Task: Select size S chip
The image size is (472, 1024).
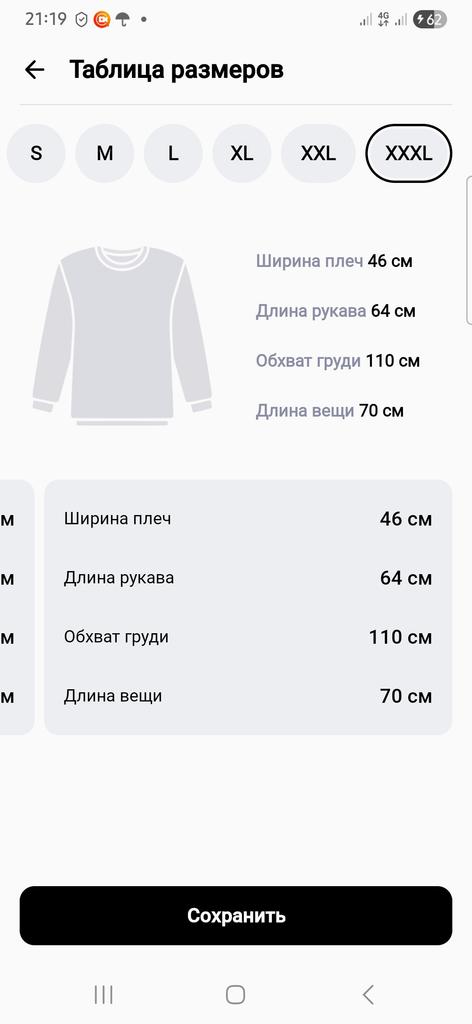Action: 36,153
